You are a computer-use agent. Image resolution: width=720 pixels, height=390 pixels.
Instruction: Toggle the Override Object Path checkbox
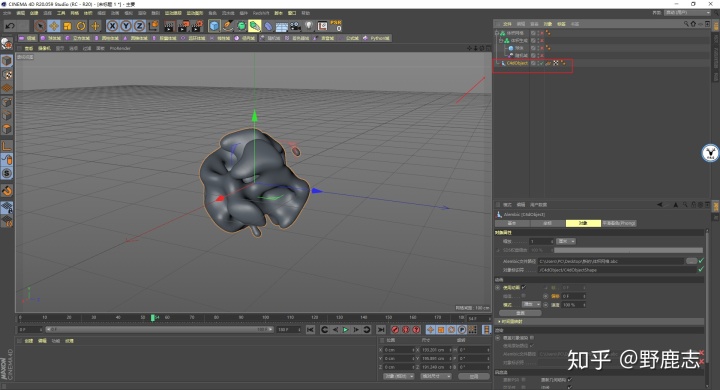(x=532, y=338)
